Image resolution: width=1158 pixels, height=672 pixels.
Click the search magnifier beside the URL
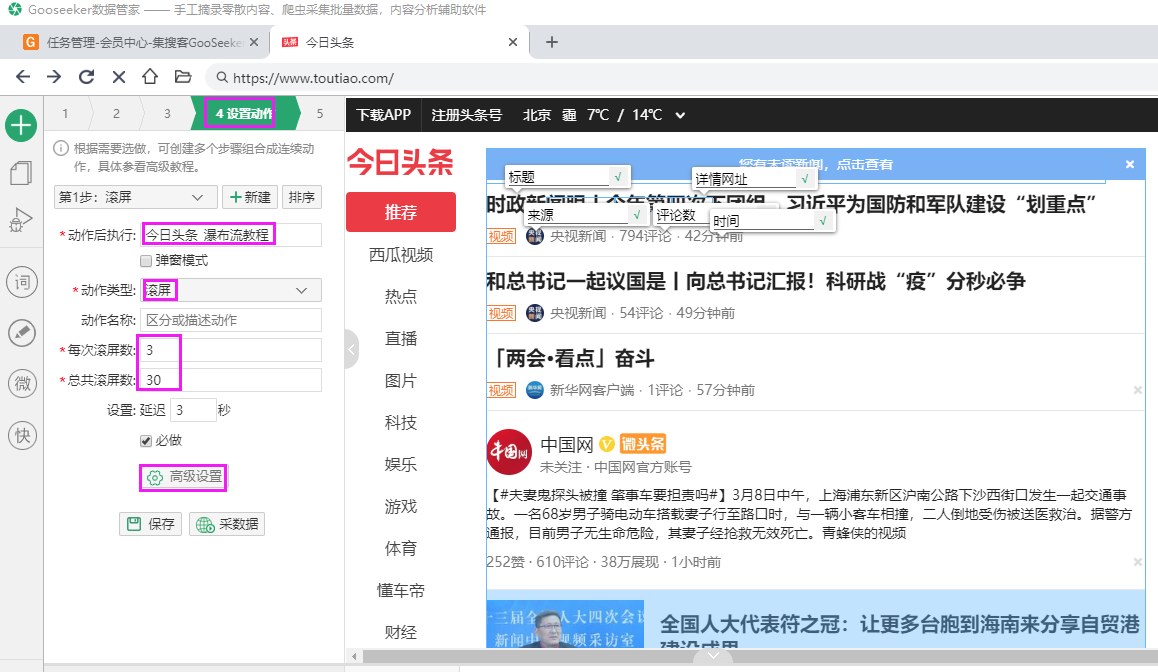pos(222,78)
